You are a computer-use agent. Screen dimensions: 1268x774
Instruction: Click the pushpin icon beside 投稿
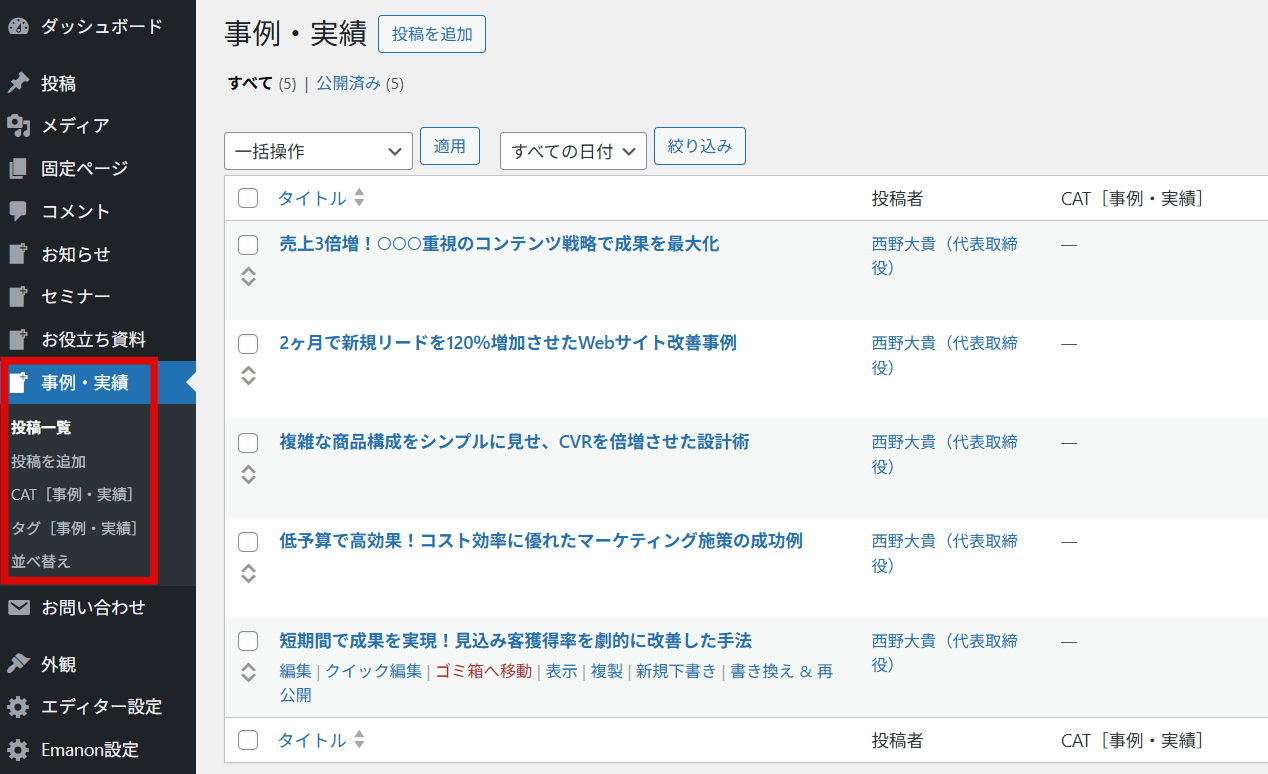[x=18, y=83]
